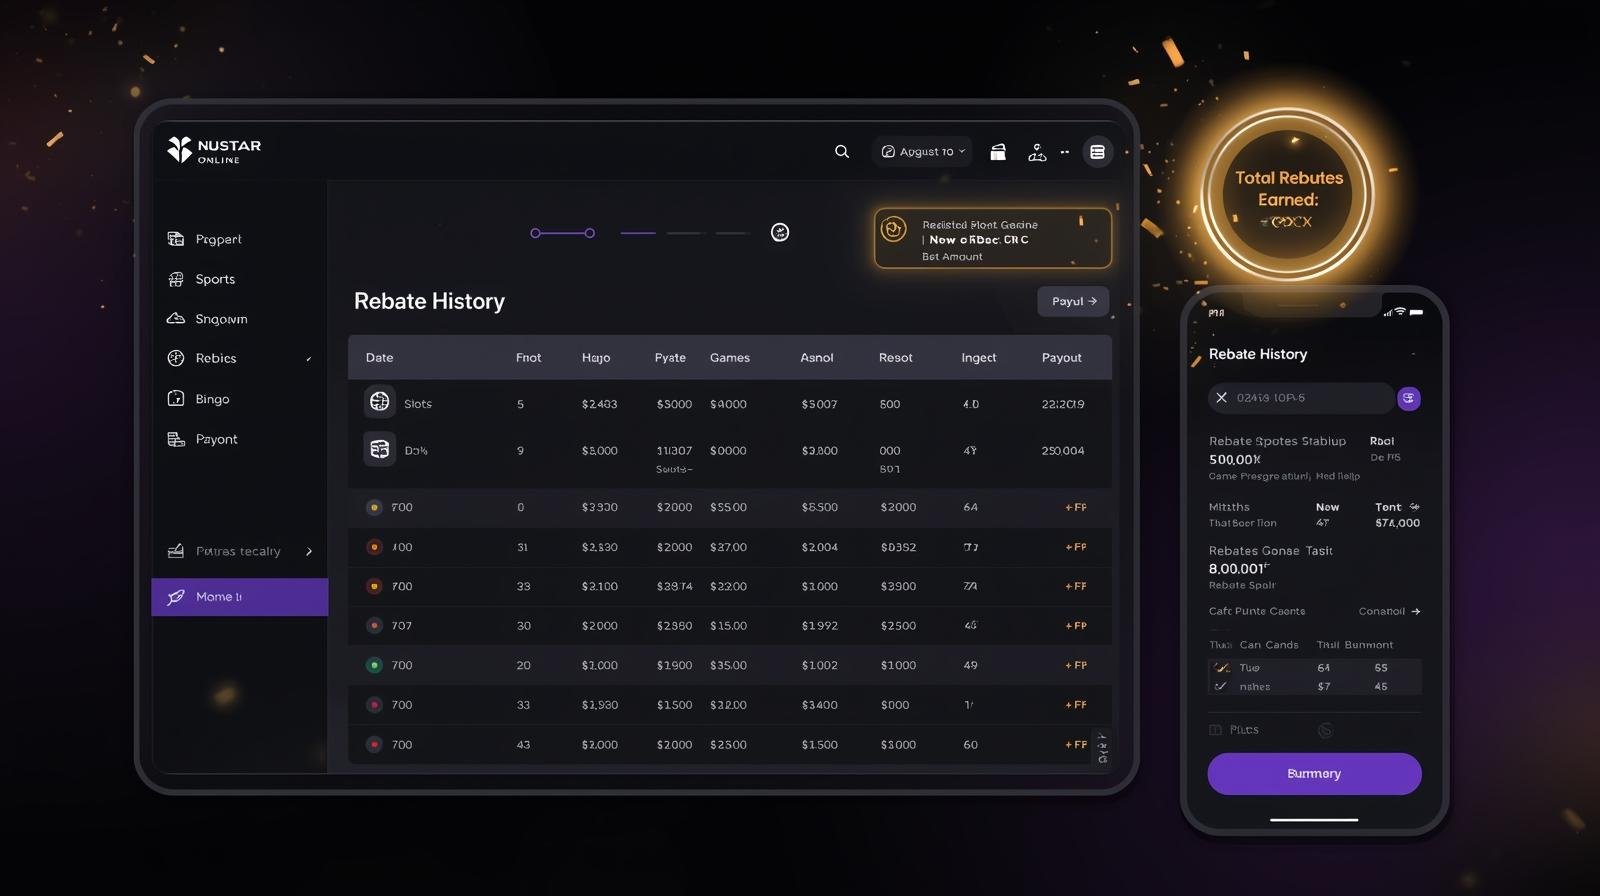Click the gold rebate banner icon
Viewport: 1600px width, 896px height.
[893, 229]
